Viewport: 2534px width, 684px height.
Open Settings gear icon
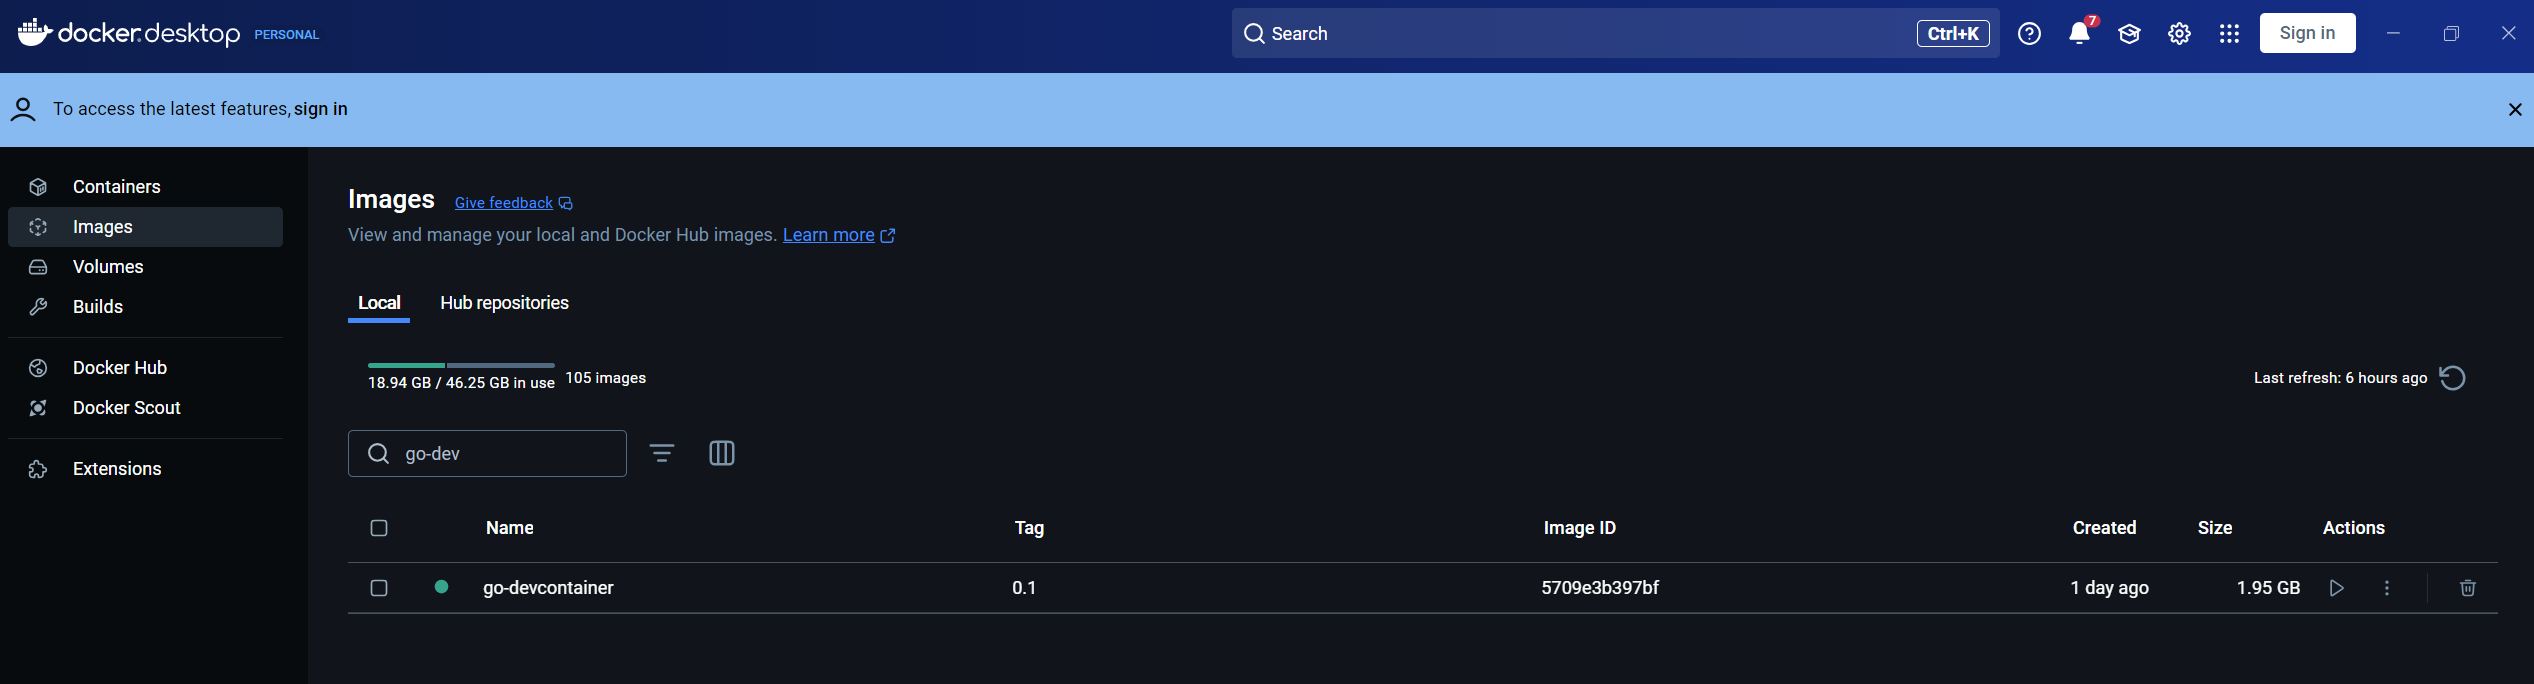pos(2179,34)
